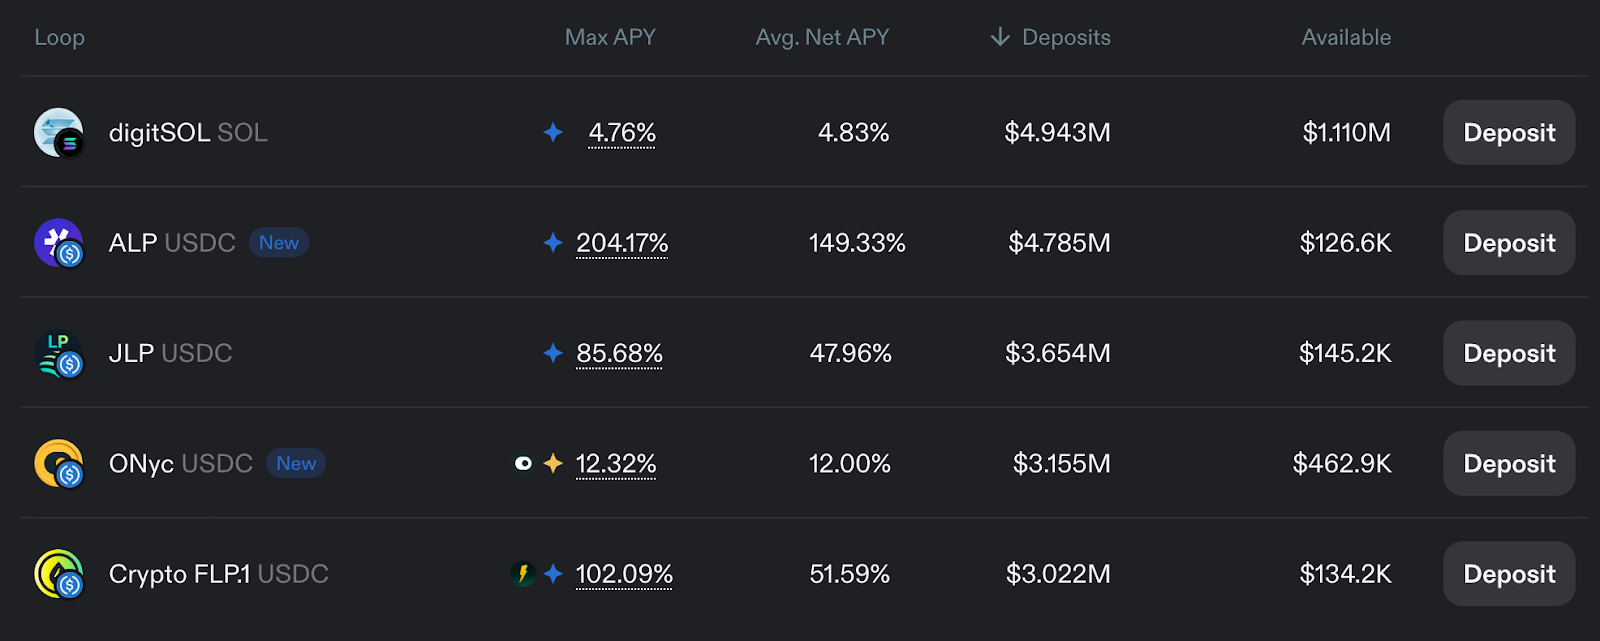Image resolution: width=1600 pixels, height=641 pixels.
Task: Click the JLP USDC token icon
Action: point(59,354)
